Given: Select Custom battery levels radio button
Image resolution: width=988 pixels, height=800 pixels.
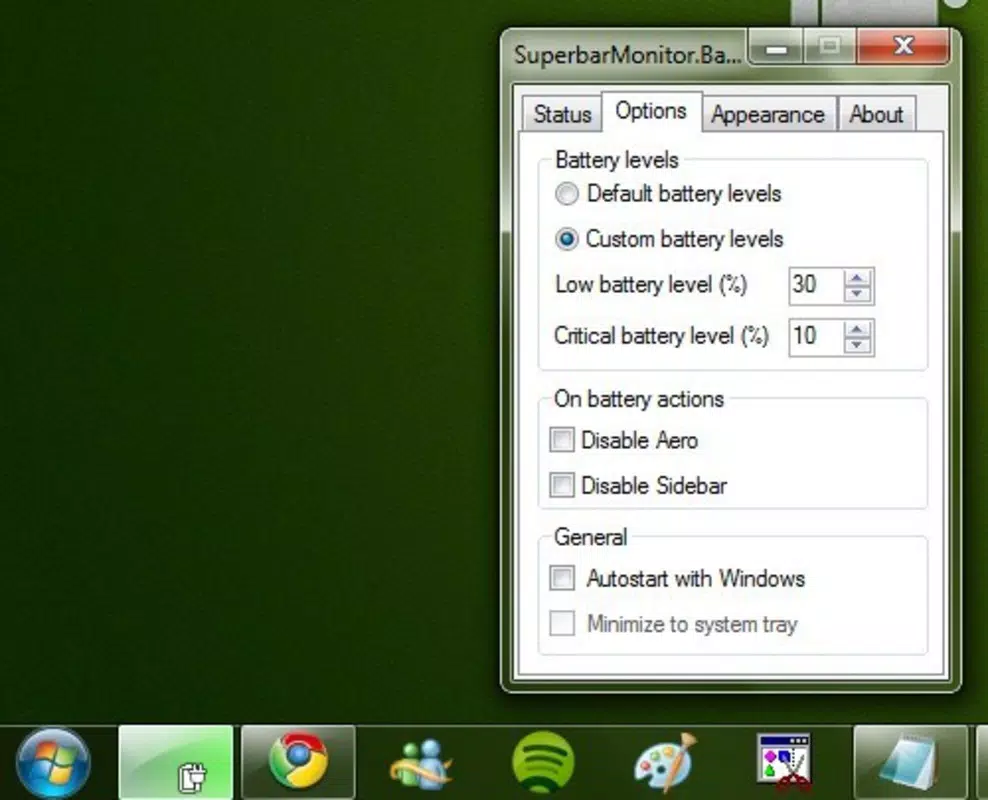Looking at the screenshot, I should coord(566,239).
